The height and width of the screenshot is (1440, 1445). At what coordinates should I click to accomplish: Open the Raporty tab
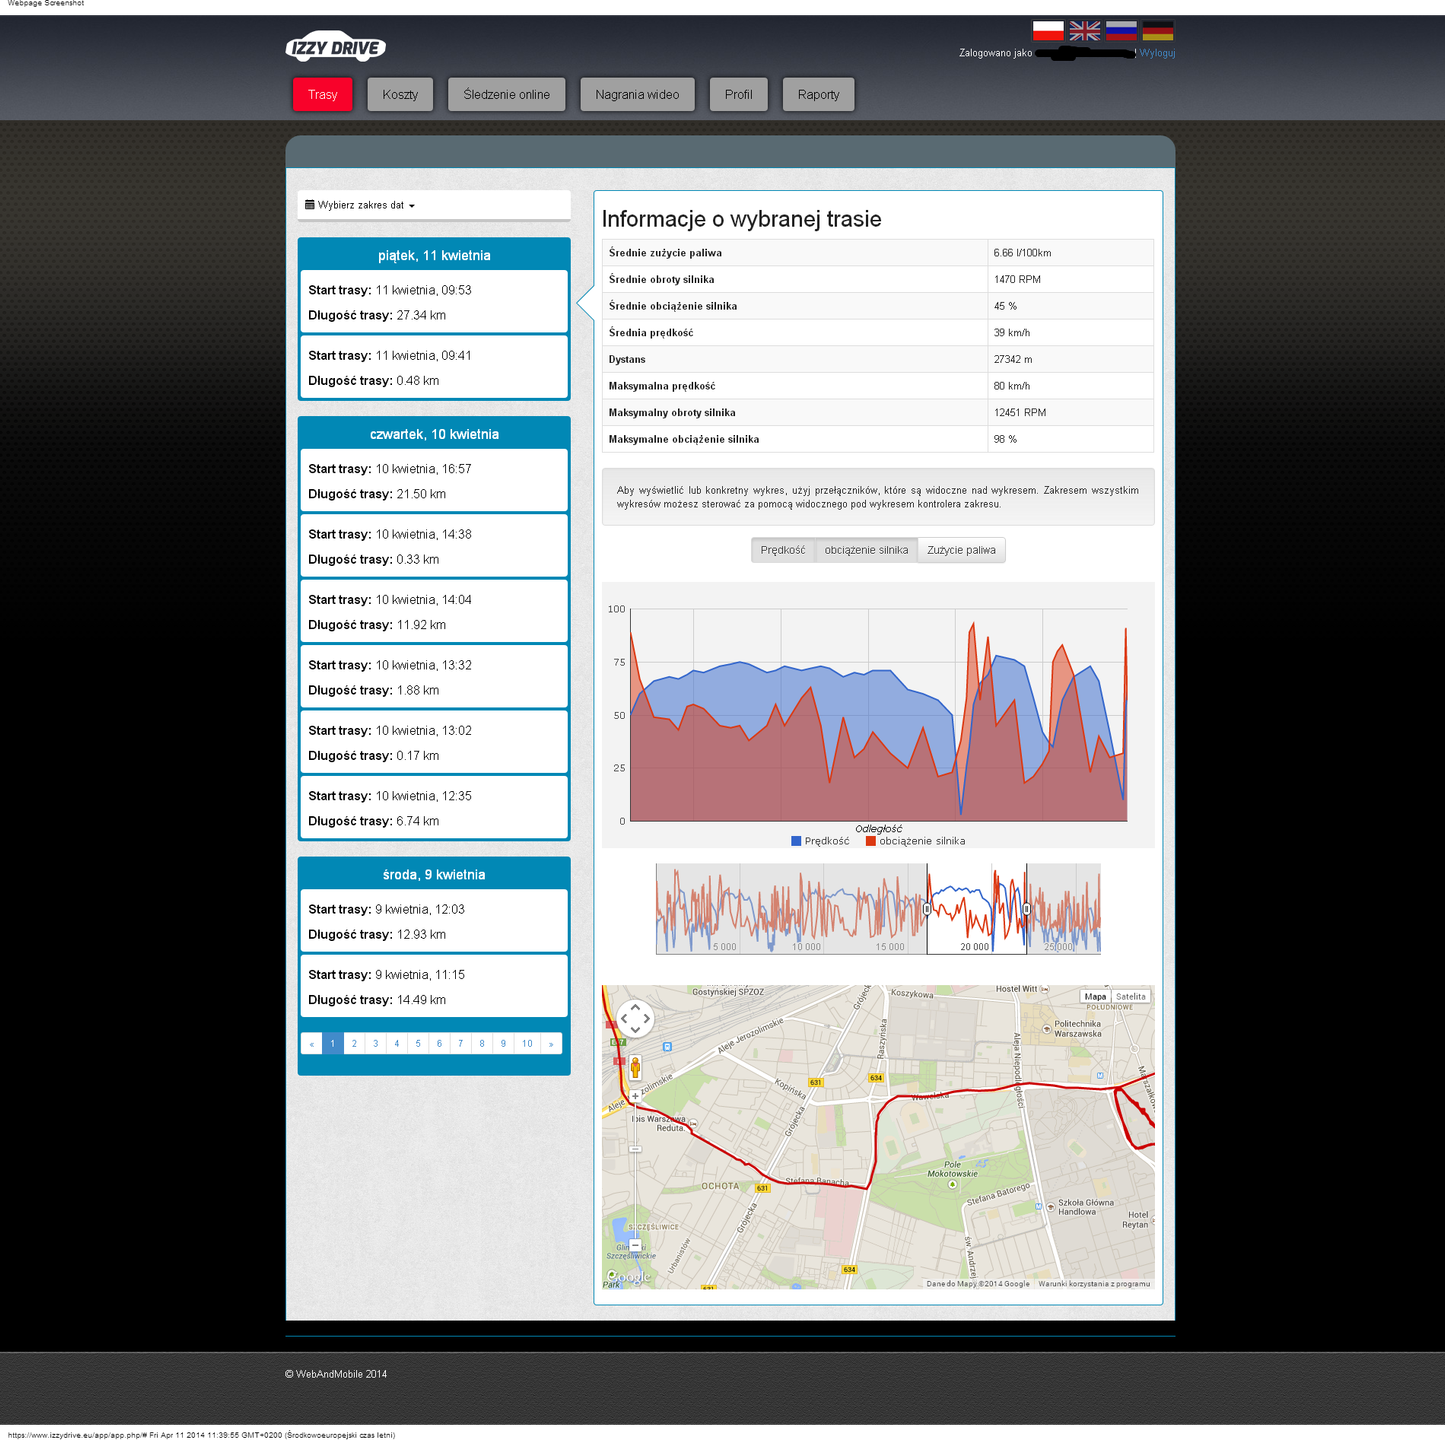click(x=819, y=95)
